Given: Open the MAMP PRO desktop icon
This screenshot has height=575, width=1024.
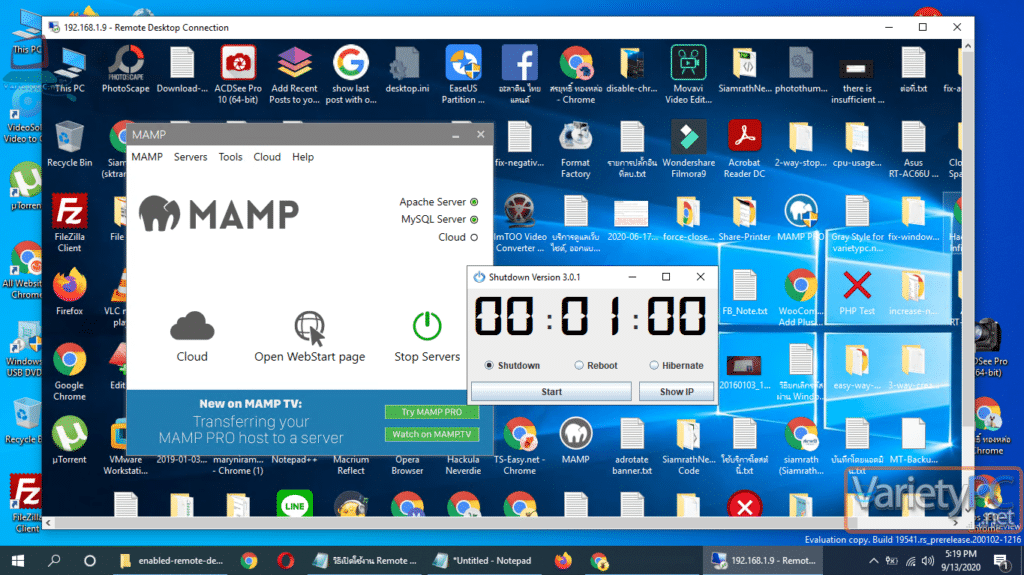Looking at the screenshot, I should 801,218.
